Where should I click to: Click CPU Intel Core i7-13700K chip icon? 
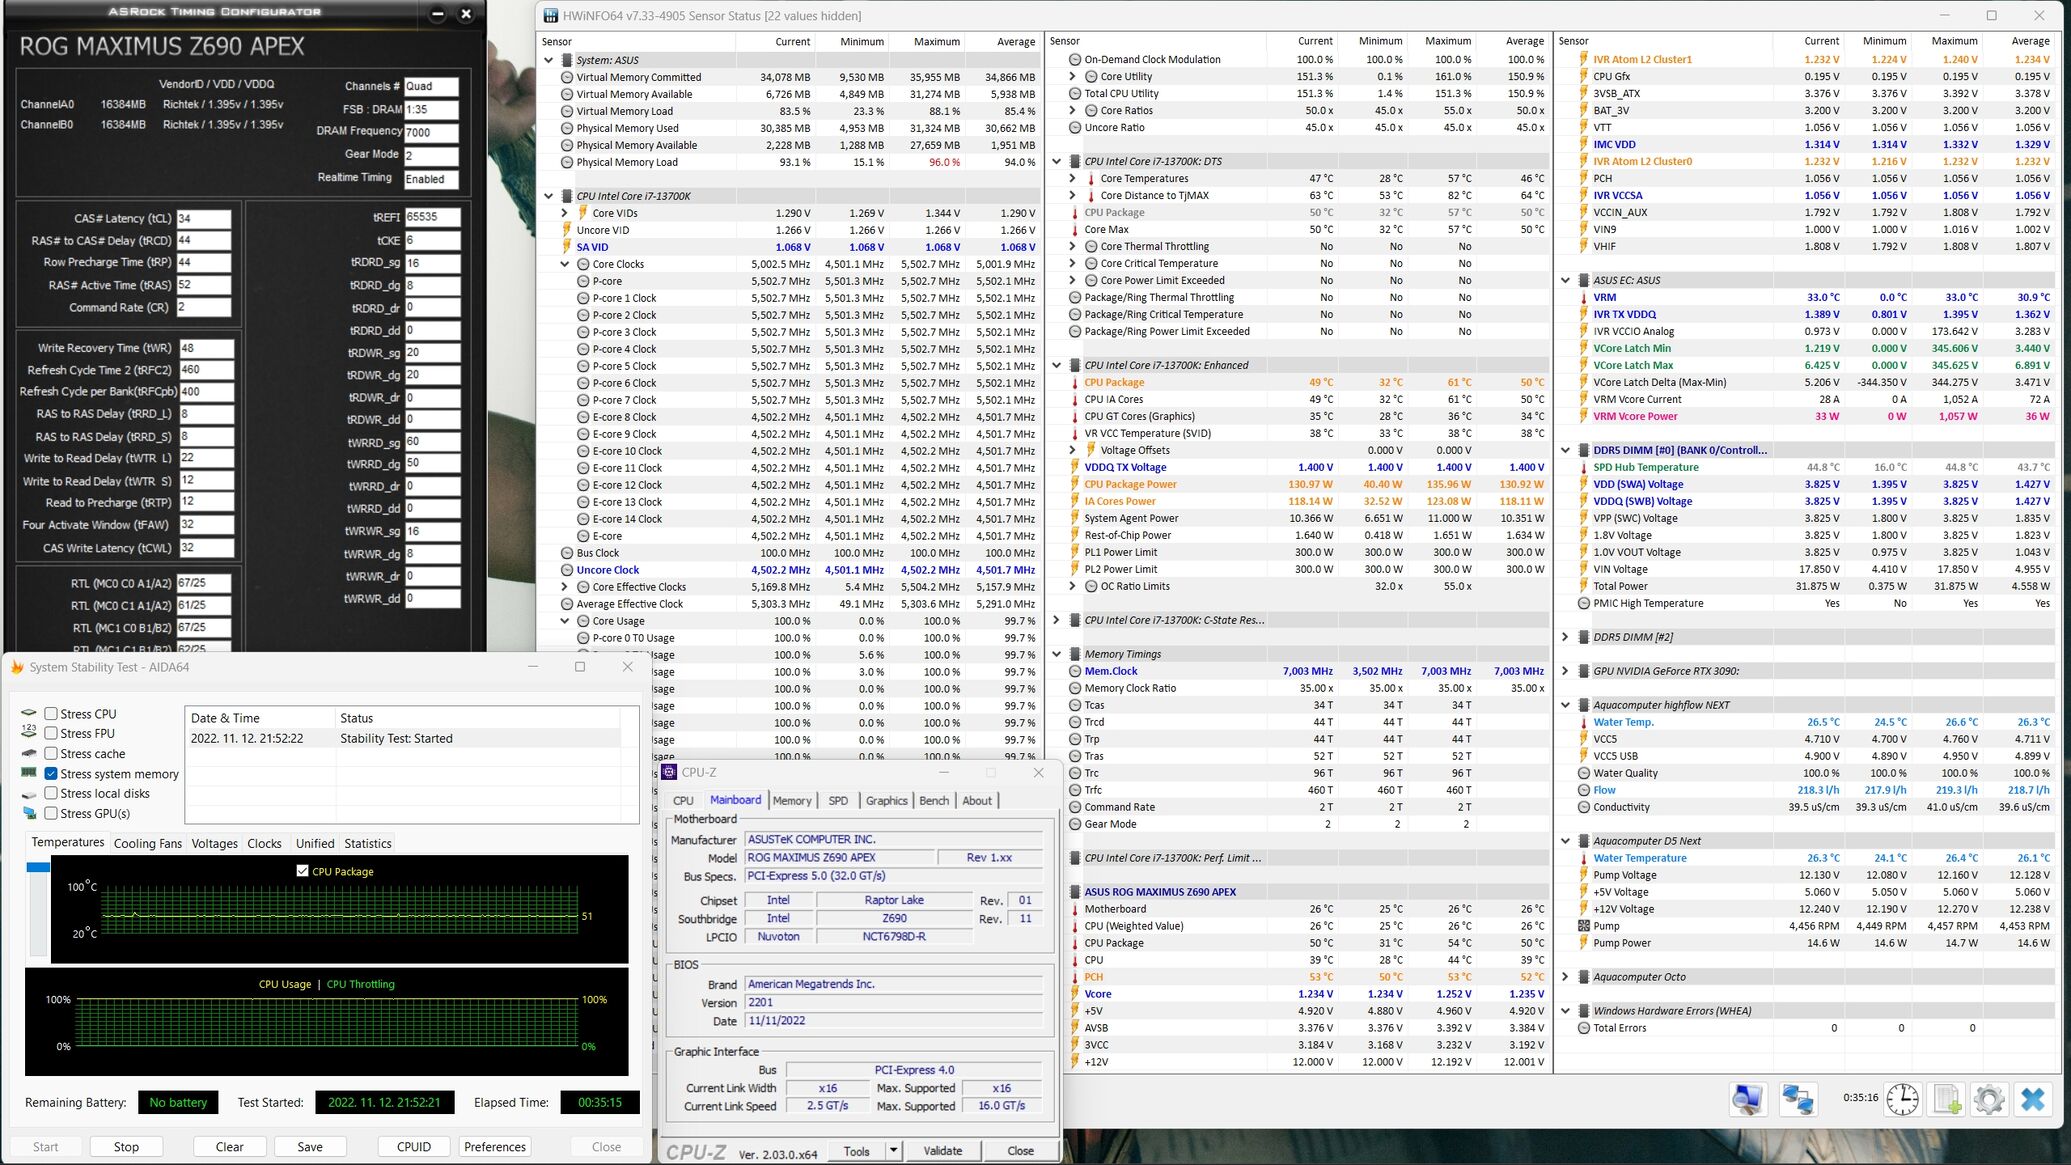(567, 196)
